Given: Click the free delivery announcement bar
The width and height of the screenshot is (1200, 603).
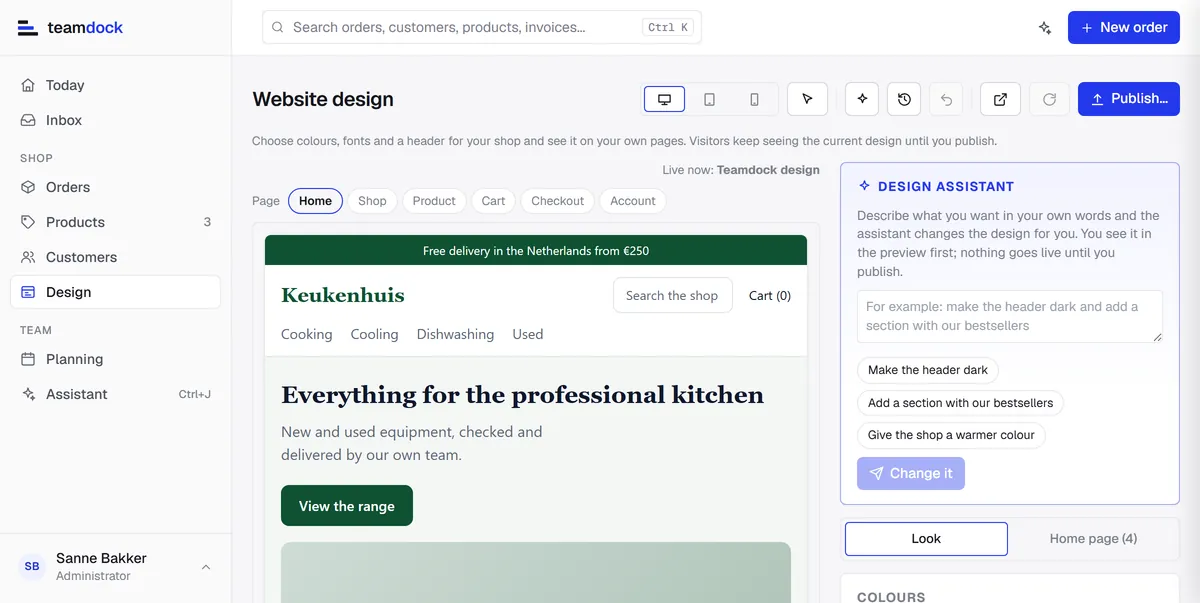Looking at the screenshot, I should pos(536,250).
